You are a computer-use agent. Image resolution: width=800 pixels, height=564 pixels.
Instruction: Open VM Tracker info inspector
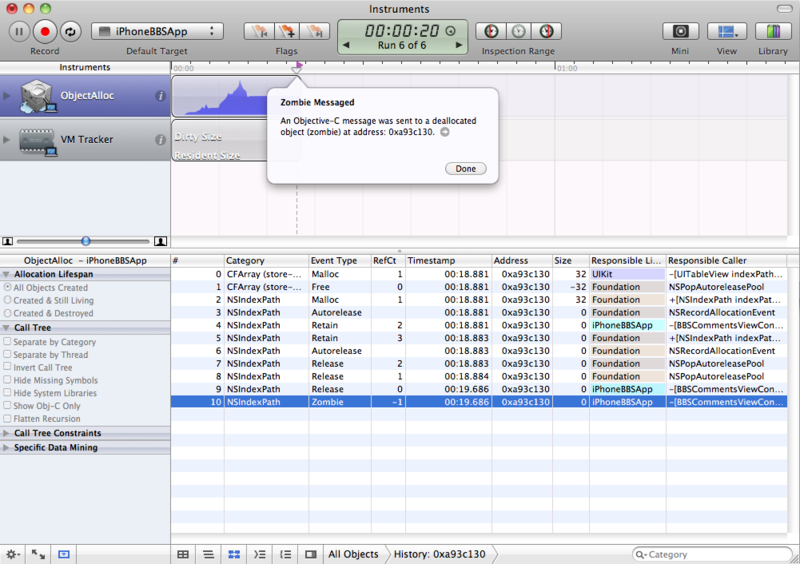pyautogui.click(x=160, y=139)
